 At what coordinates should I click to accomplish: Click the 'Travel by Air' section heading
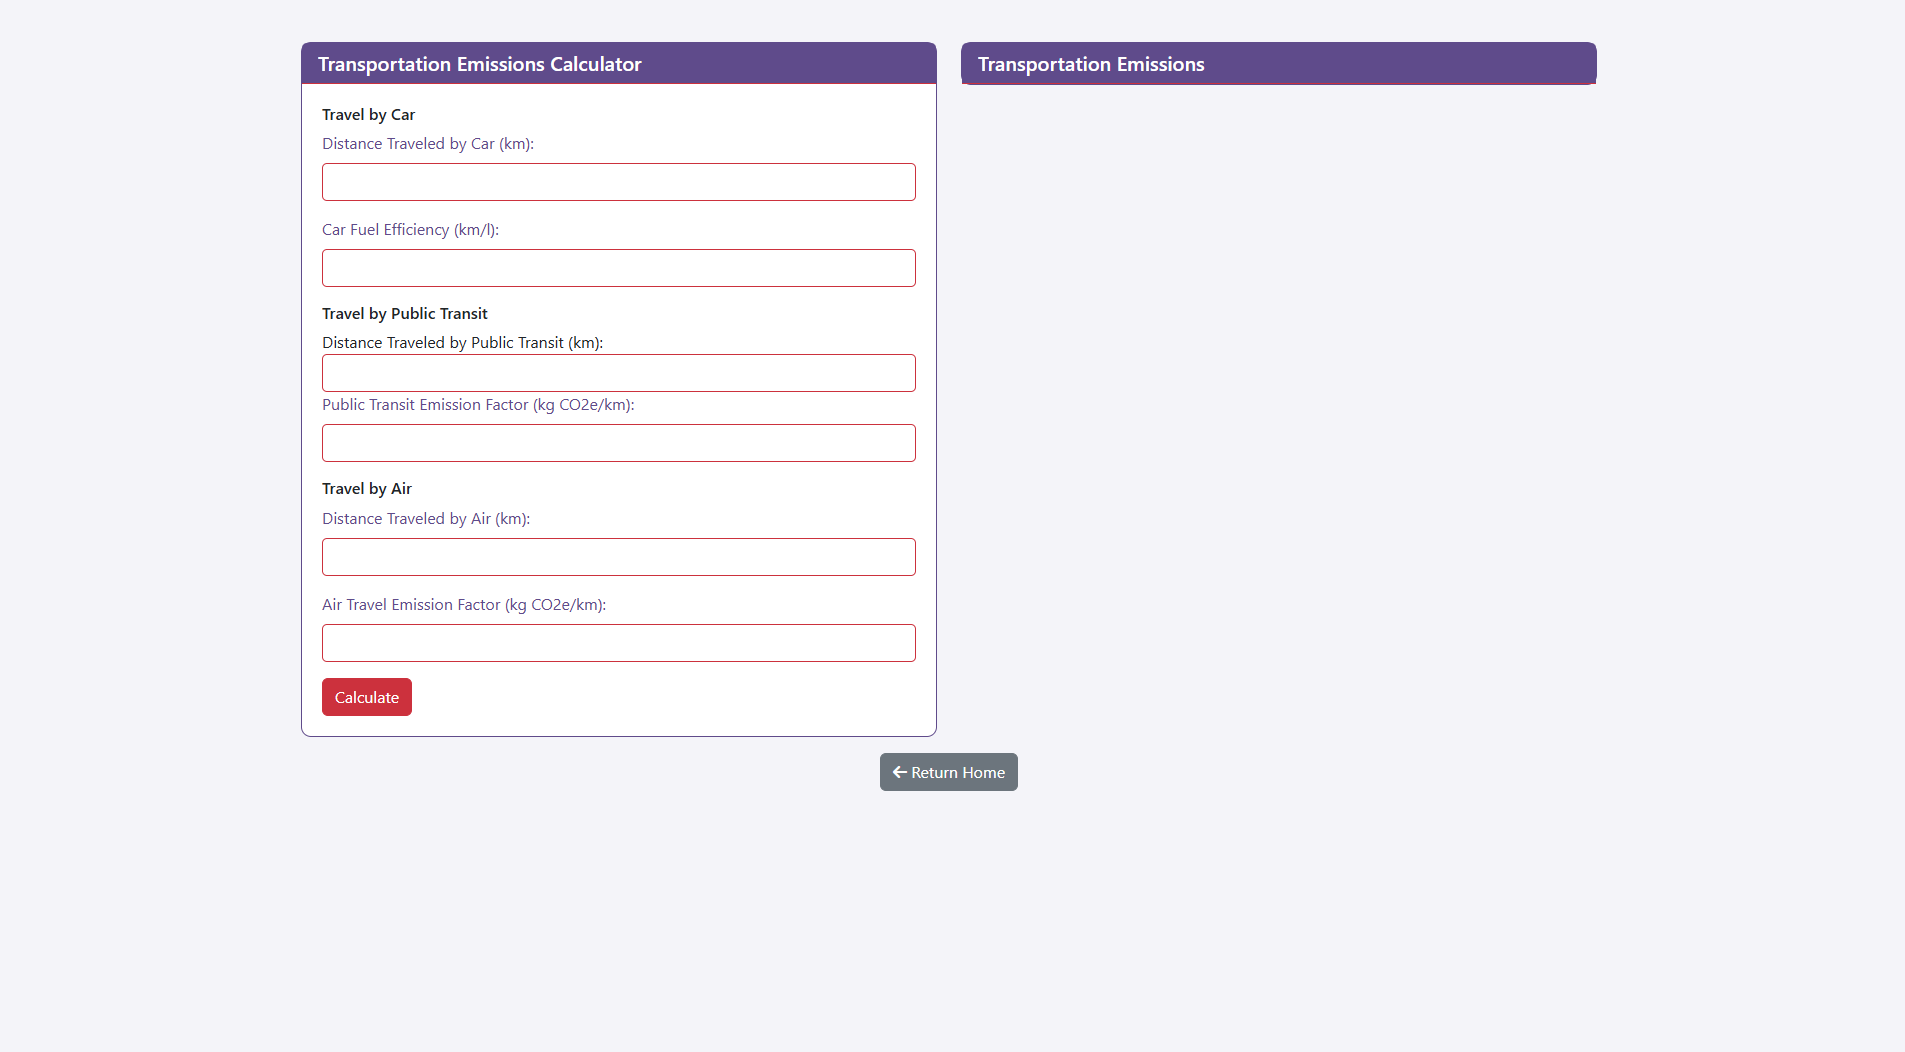click(366, 489)
